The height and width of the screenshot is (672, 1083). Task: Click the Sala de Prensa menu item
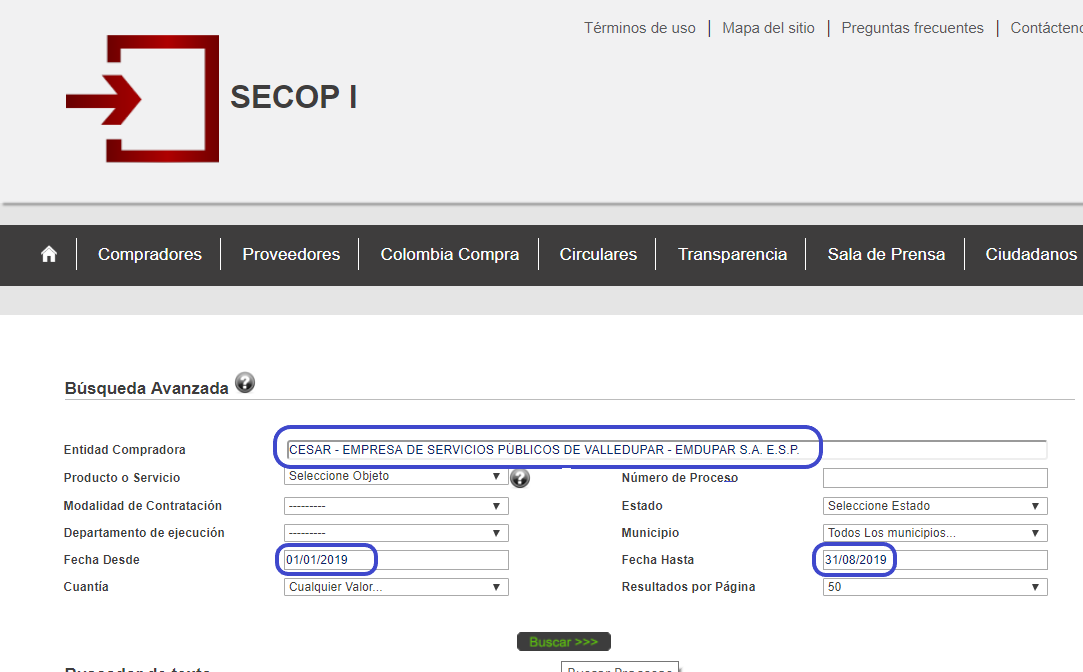pos(885,255)
